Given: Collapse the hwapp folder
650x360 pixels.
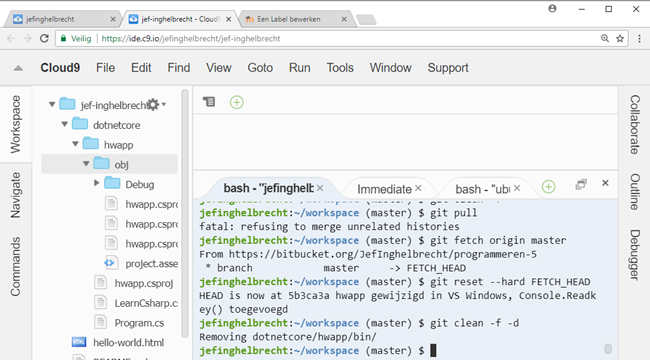Looking at the screenshot, I should point(75,144).
